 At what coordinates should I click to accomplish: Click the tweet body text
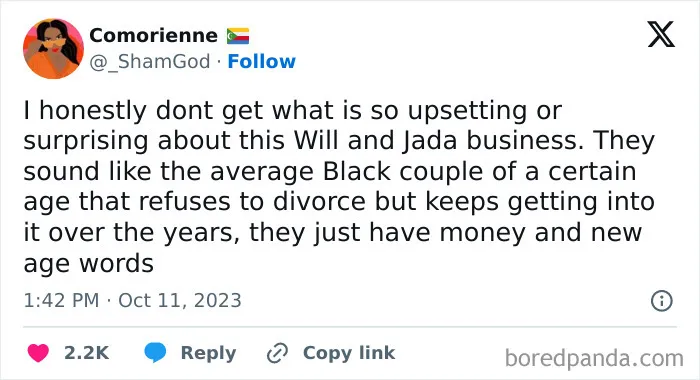[x=339, y=187]
